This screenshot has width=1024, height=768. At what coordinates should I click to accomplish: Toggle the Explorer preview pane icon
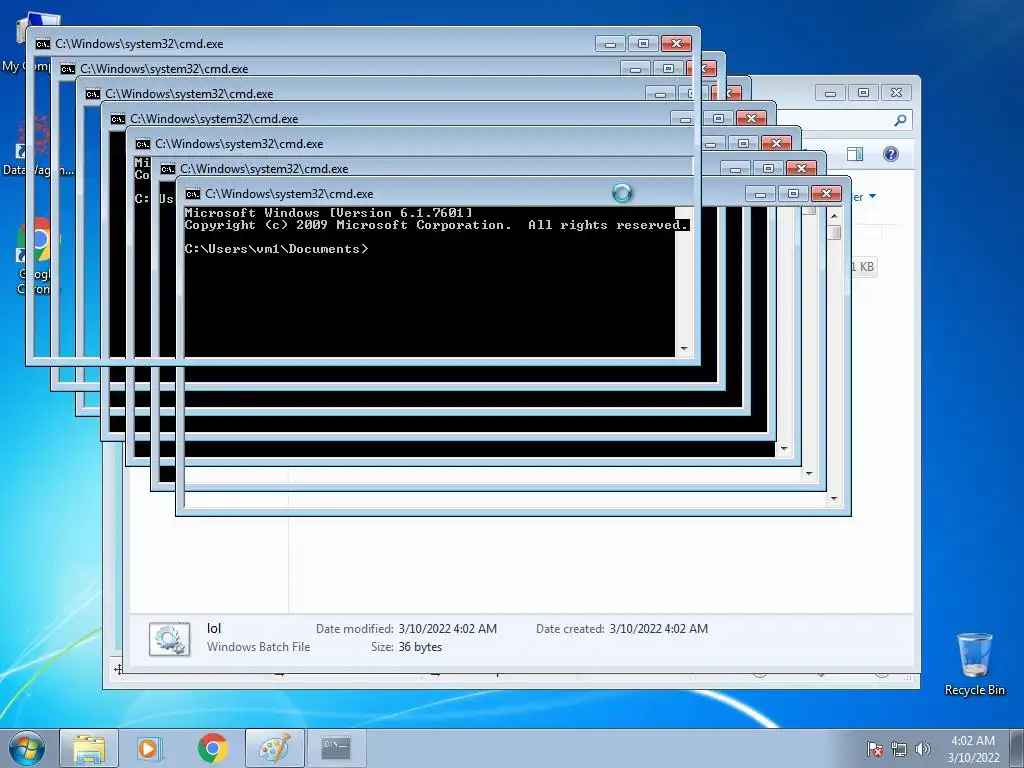click(855, 154)
